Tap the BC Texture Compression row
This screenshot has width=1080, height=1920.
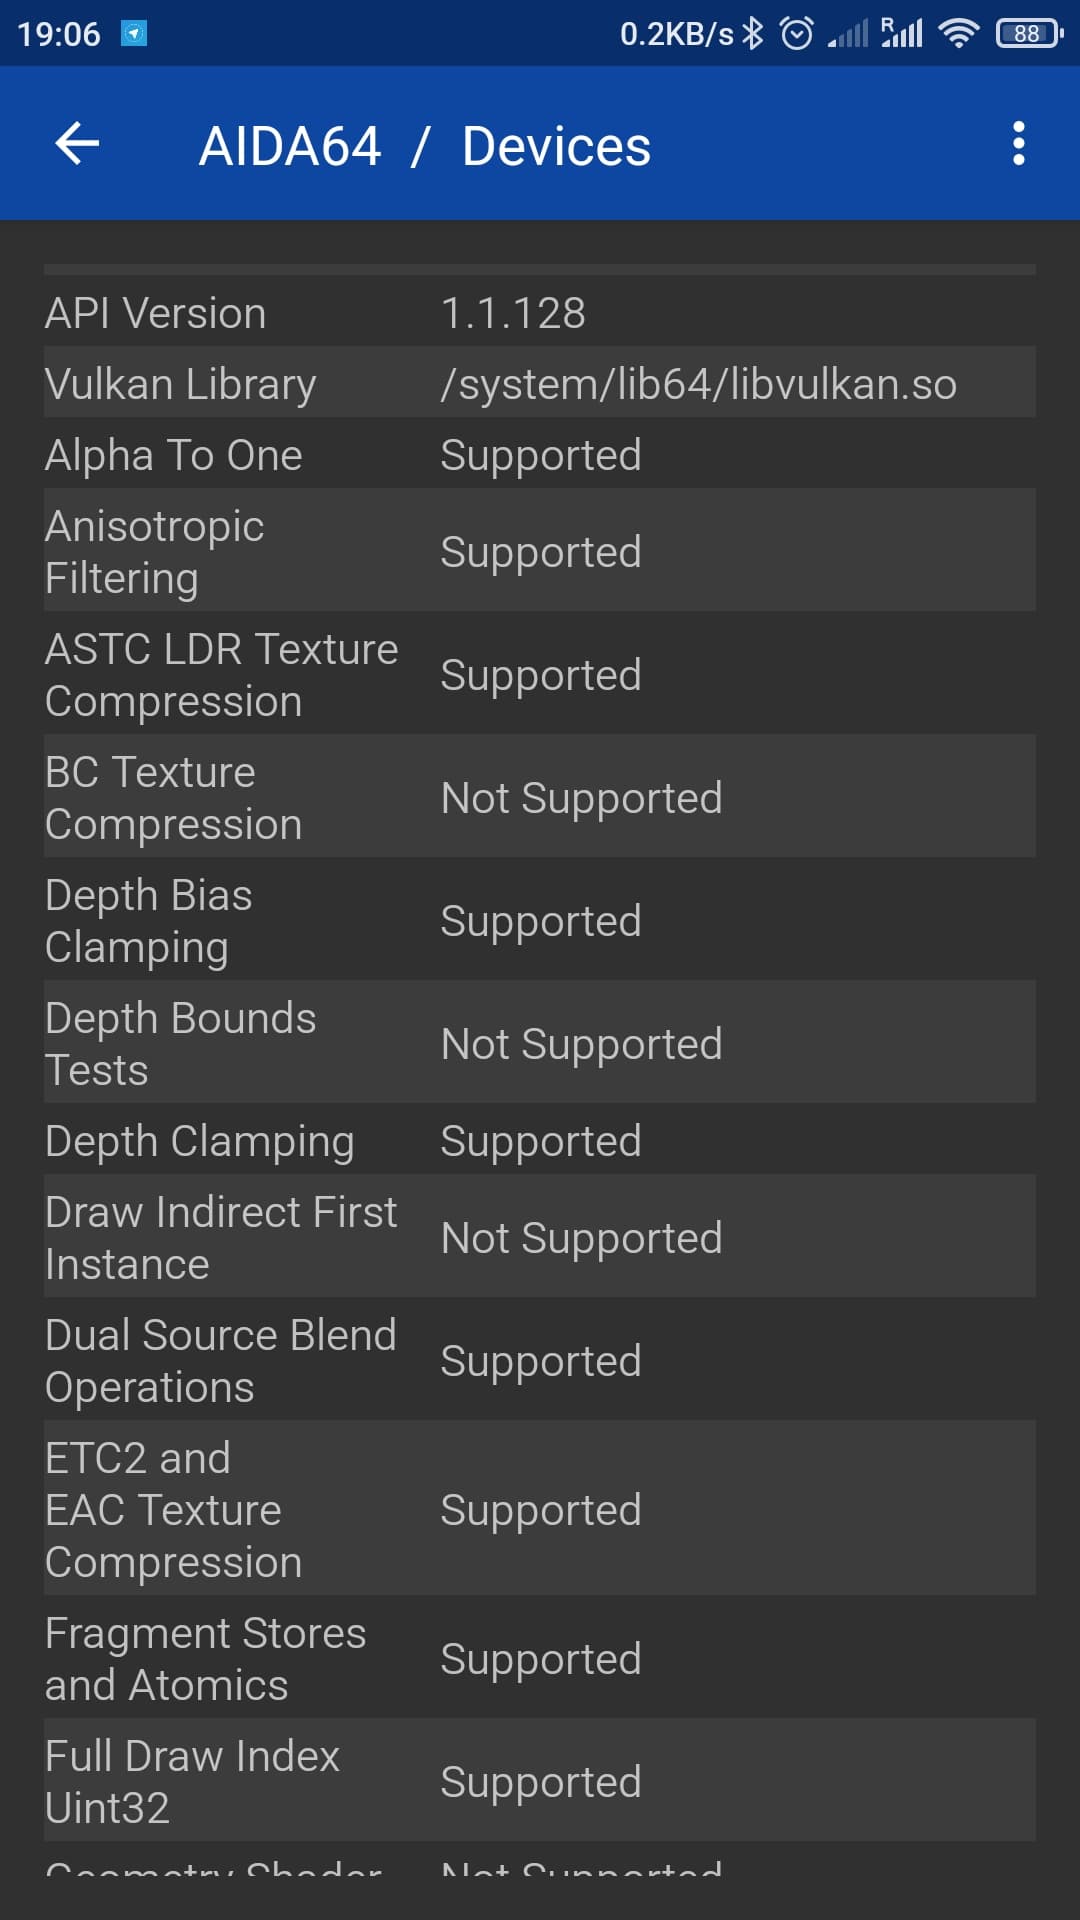[540, 798]
